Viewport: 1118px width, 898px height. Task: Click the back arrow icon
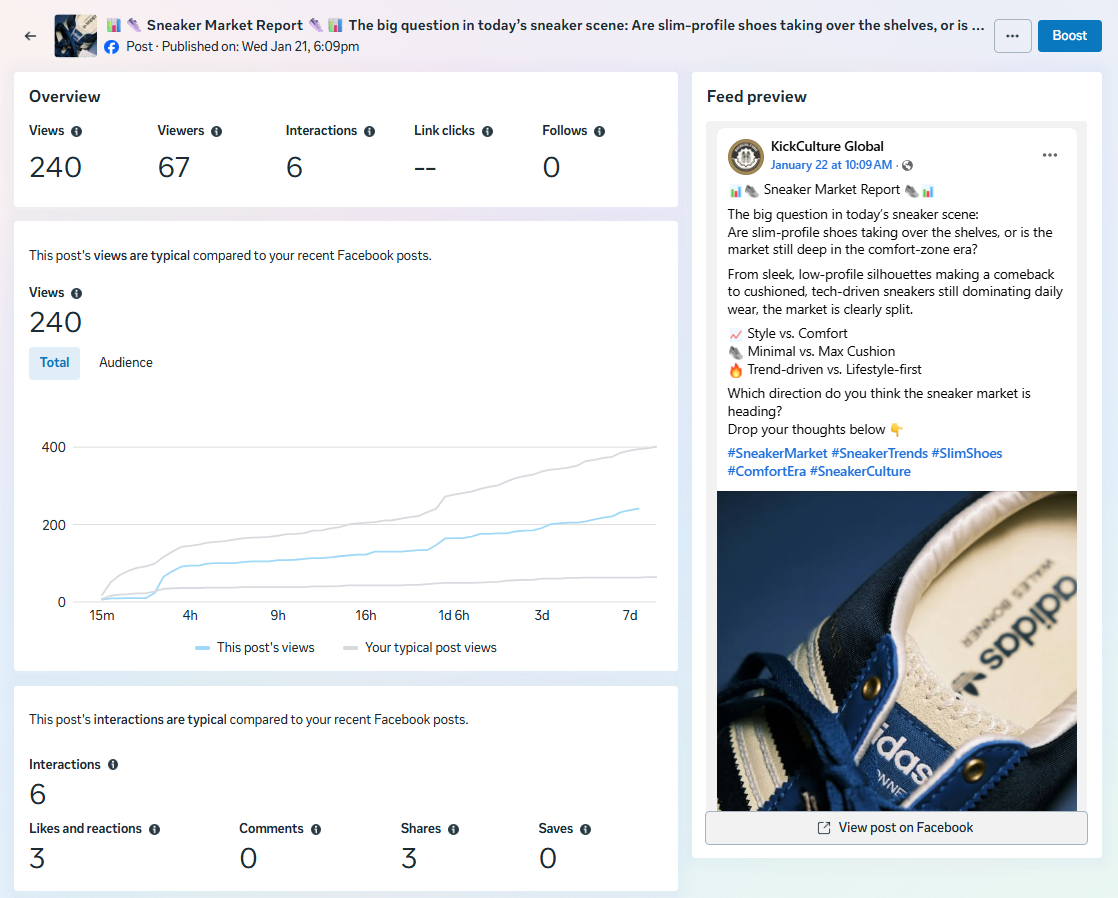(30, 36)
